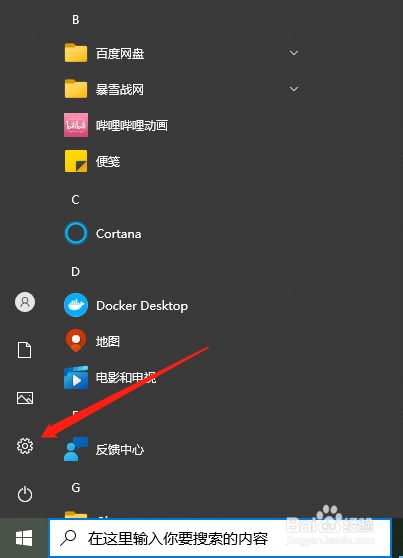Jump via the letter G header

click(x=76, y=488)
